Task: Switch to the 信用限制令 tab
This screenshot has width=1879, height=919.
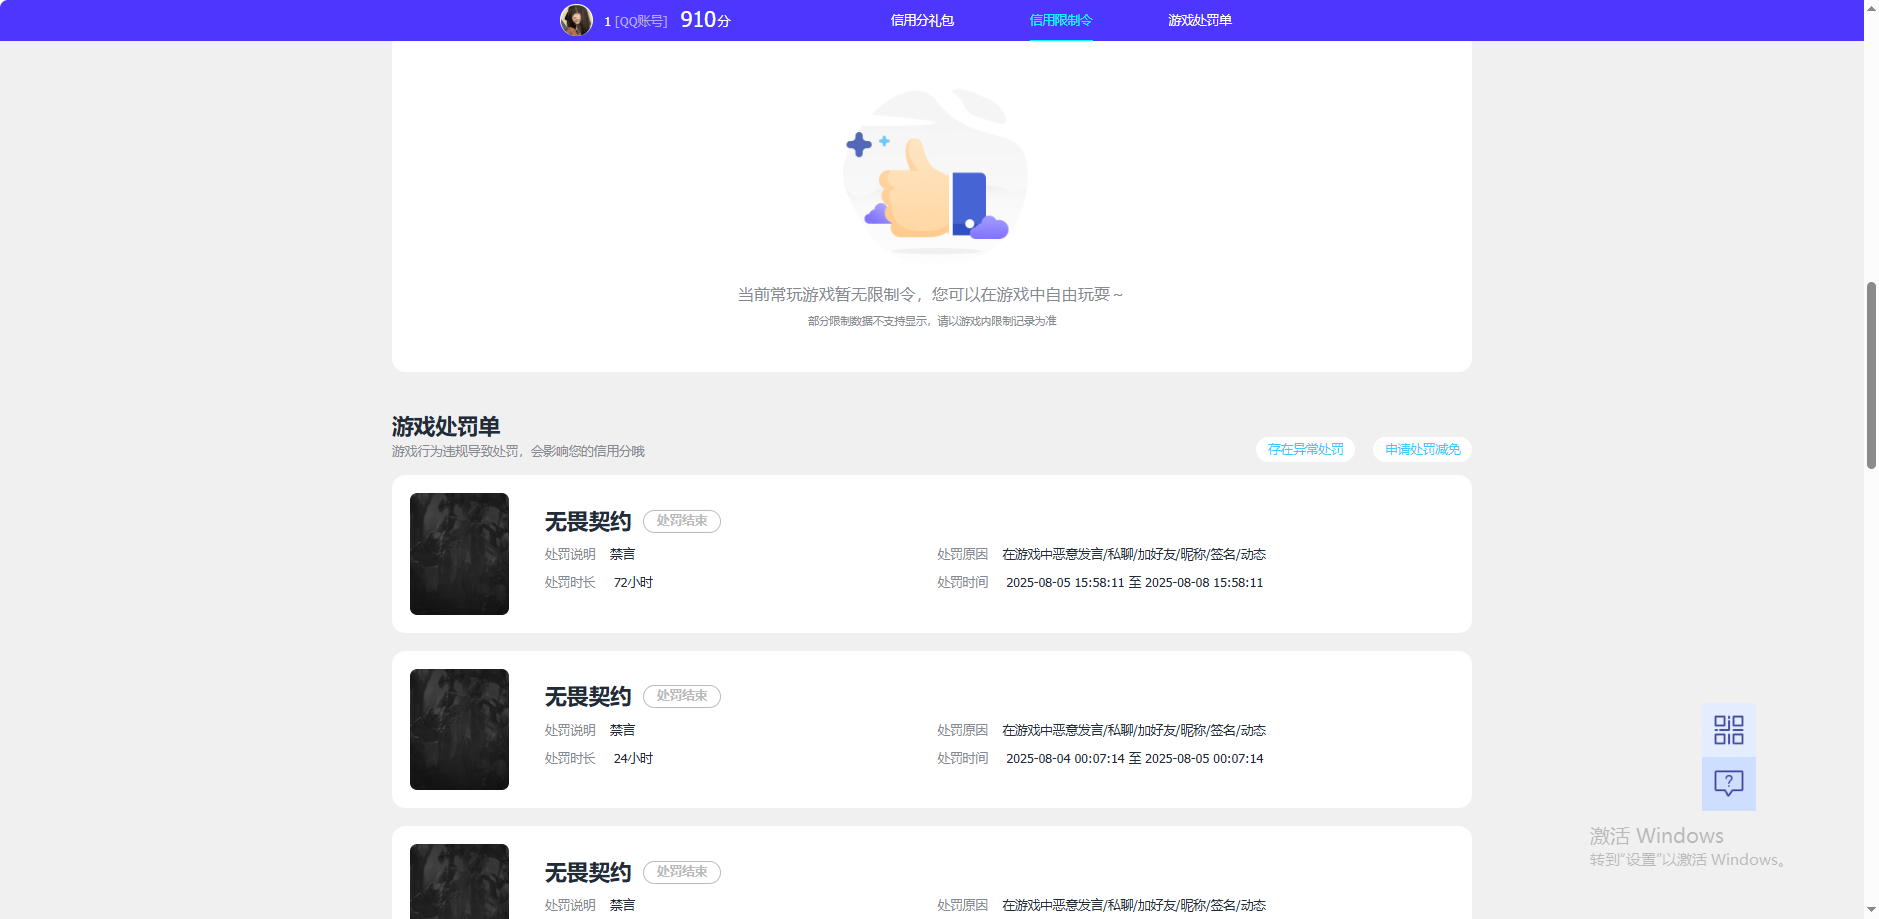Action: pos(1061,20)
